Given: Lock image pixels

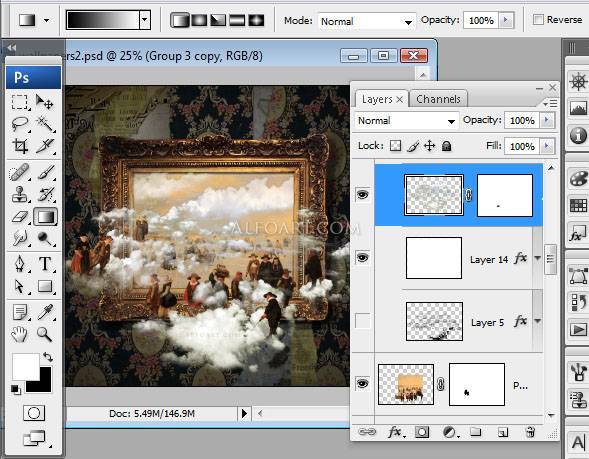Looking at the screenshot, I should [412, 146].
